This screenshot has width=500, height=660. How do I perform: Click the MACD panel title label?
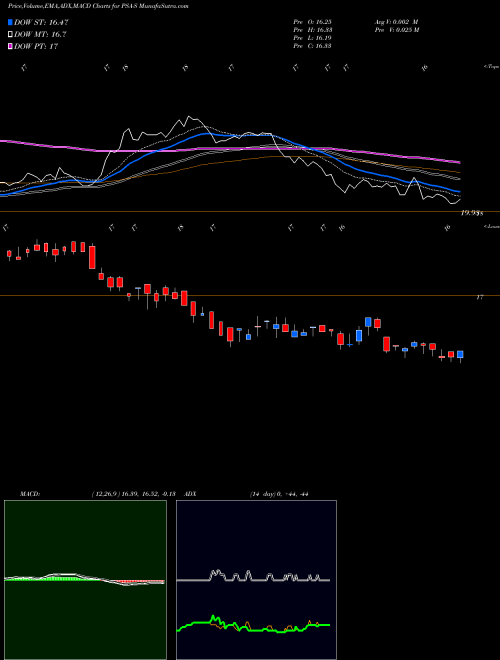pos(30,494)
